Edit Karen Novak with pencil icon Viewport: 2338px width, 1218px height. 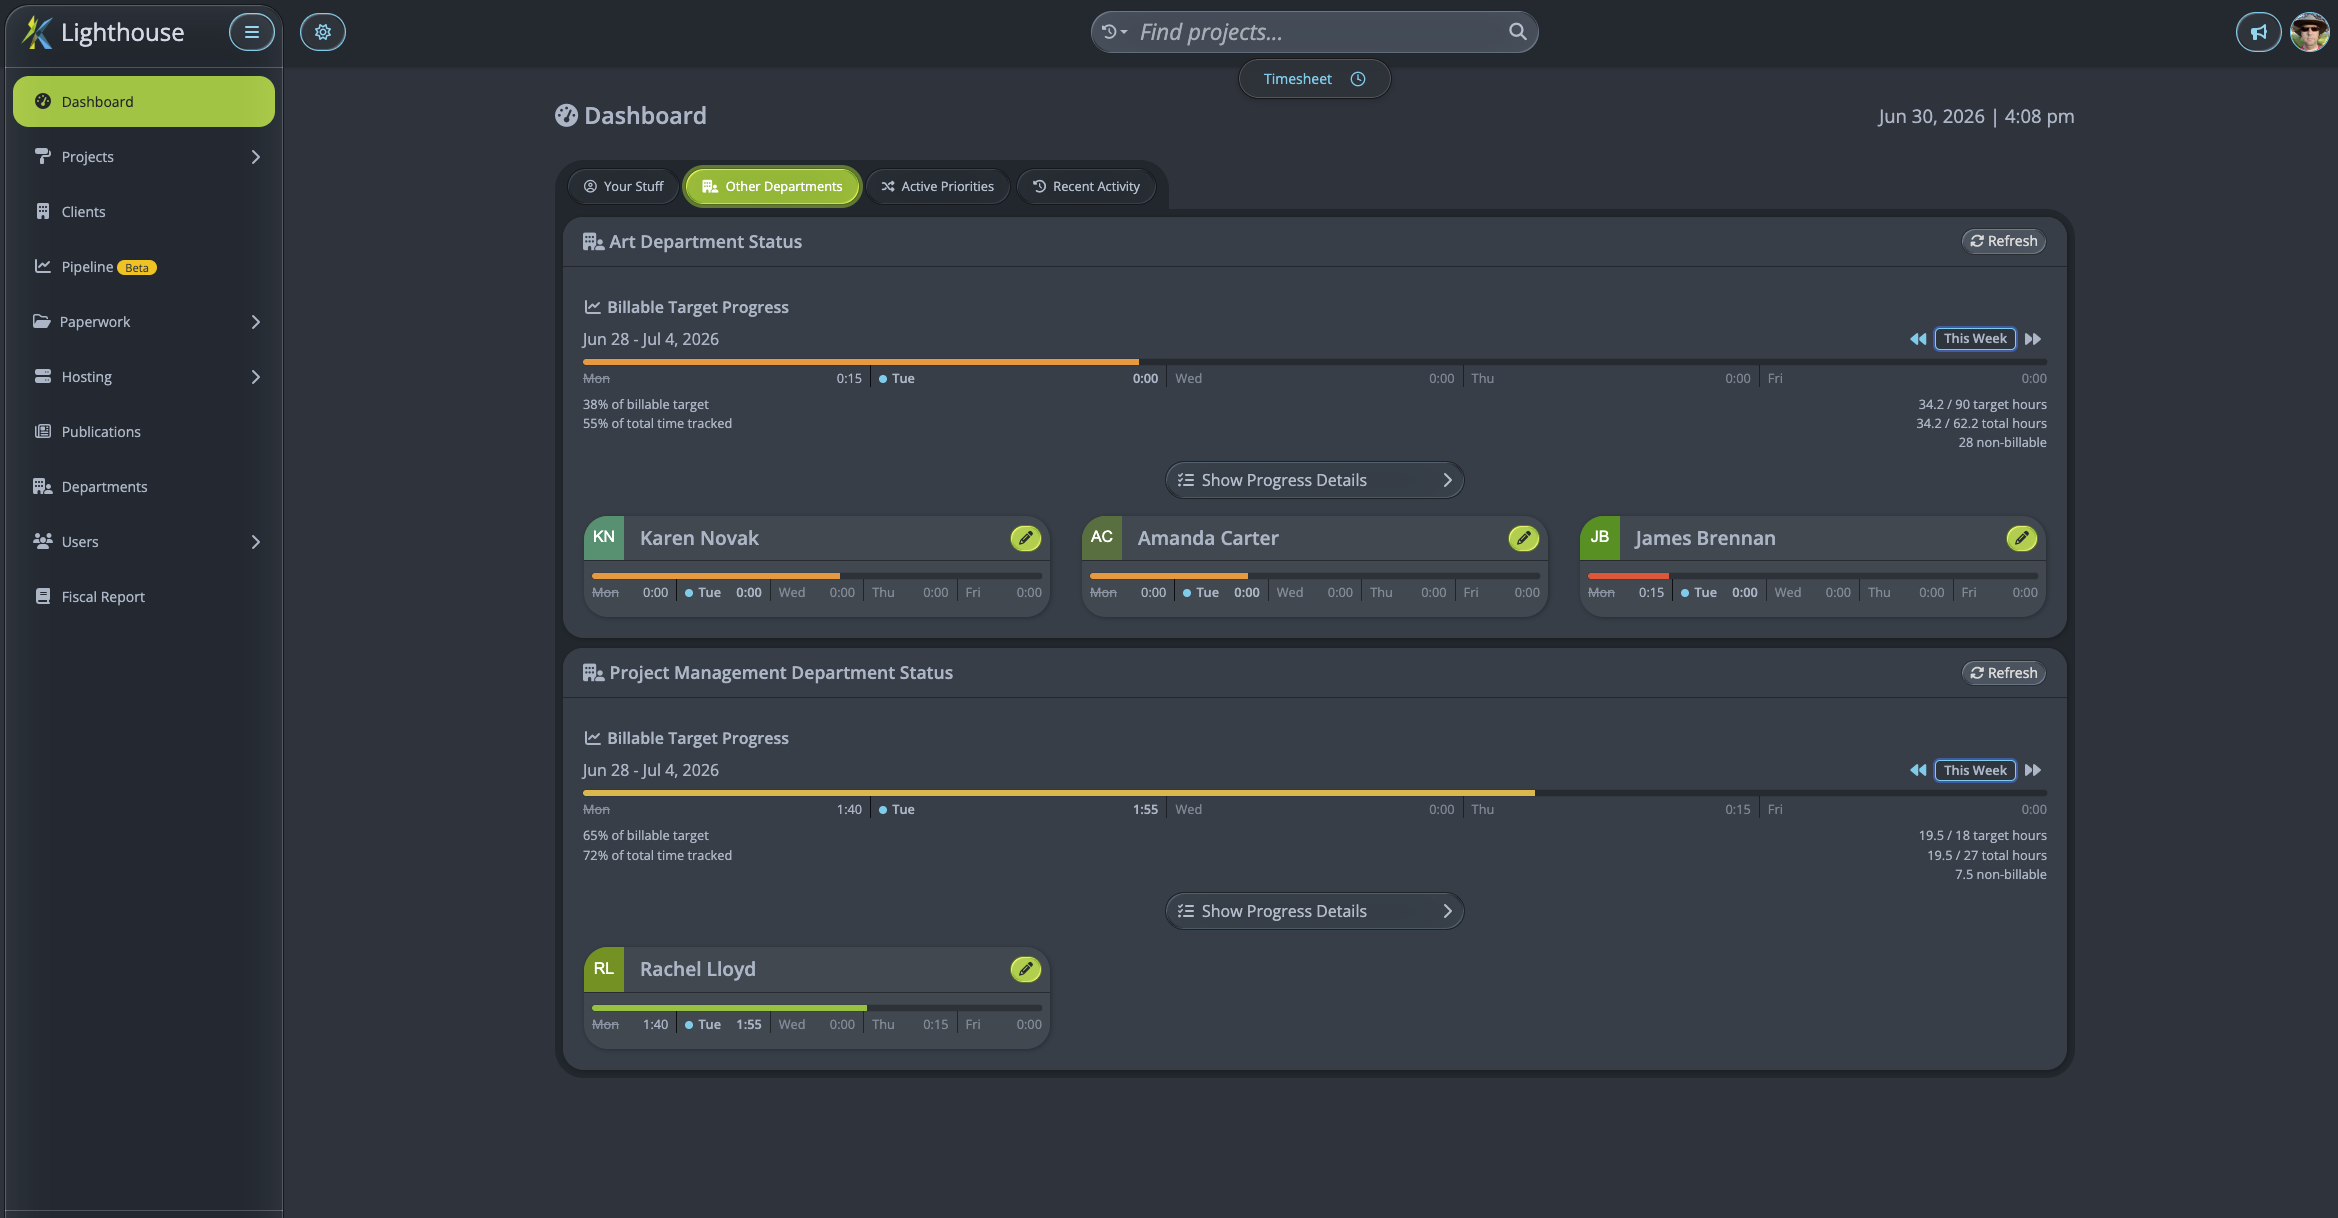pyautogui.click(x=1025, y=538)
